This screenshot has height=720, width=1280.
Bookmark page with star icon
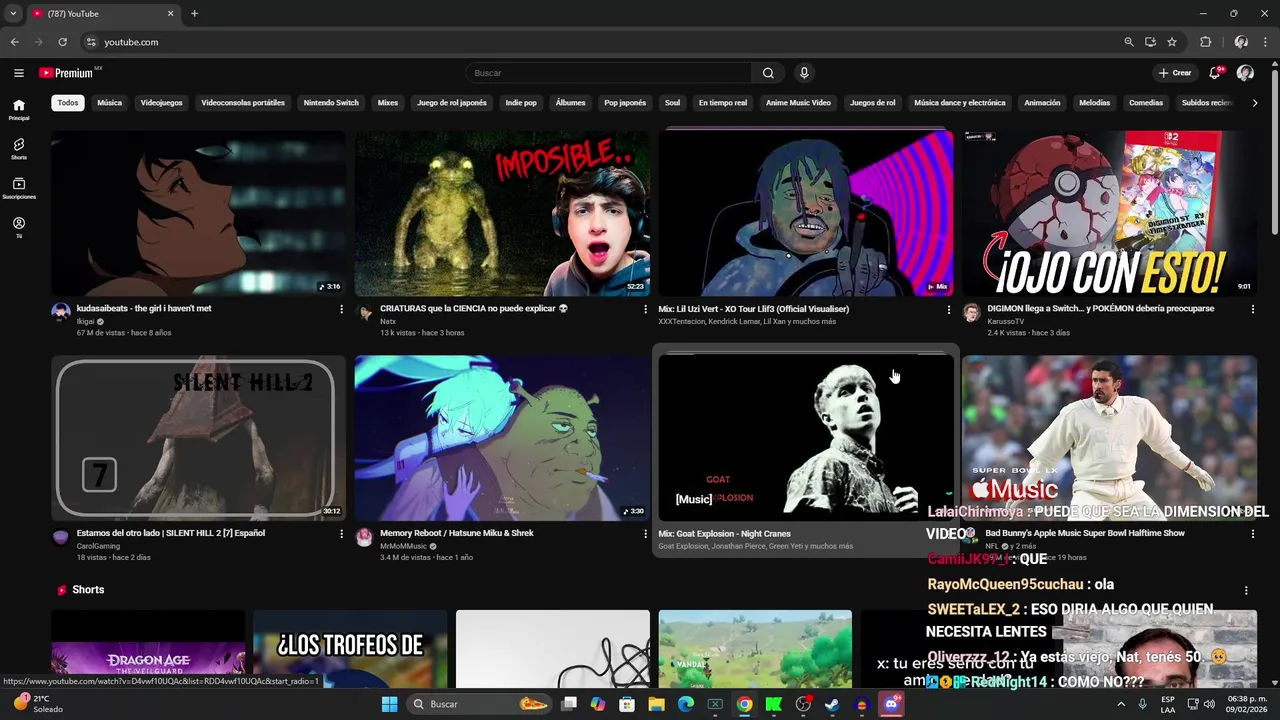click(1172, 42)
